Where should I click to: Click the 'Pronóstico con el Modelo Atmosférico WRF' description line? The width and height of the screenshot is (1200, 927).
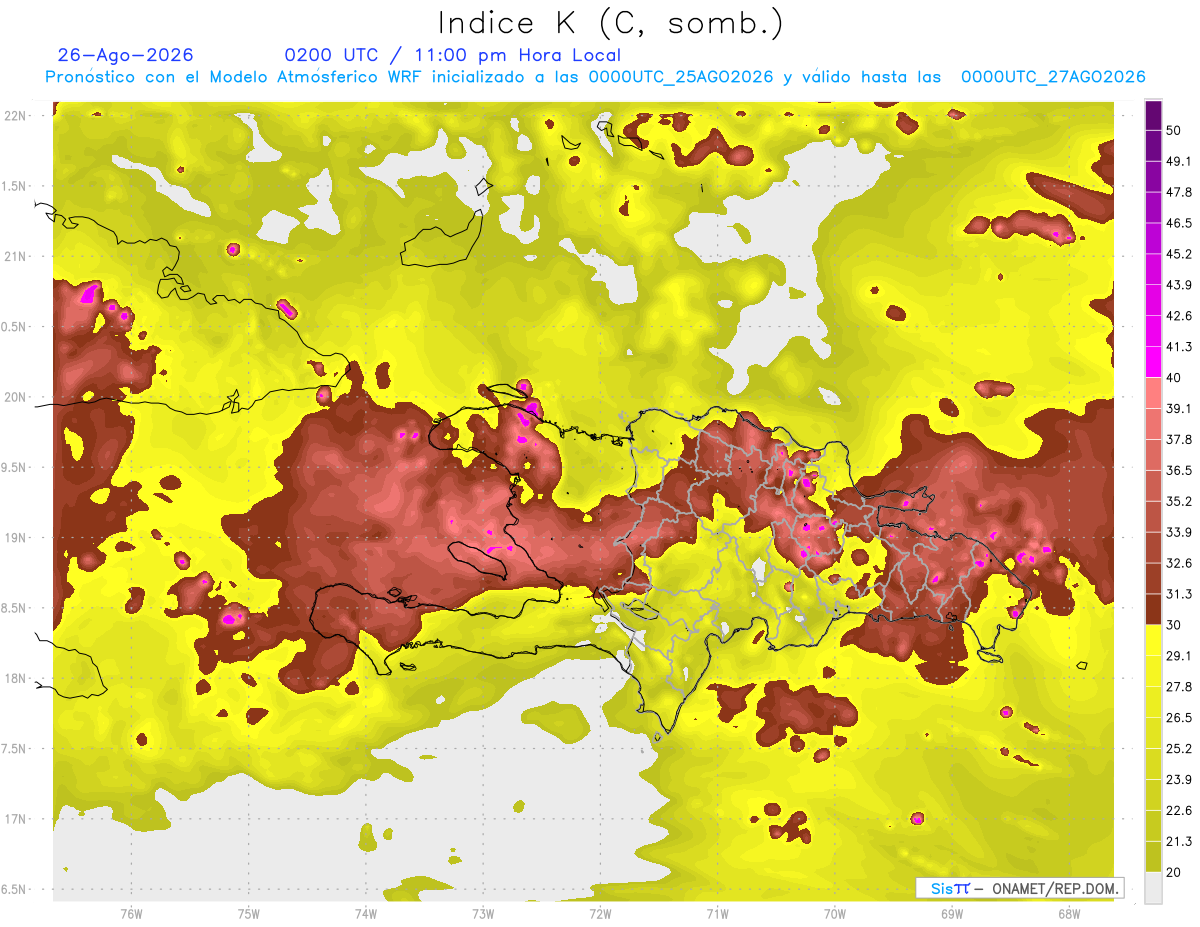click(595, 77)
